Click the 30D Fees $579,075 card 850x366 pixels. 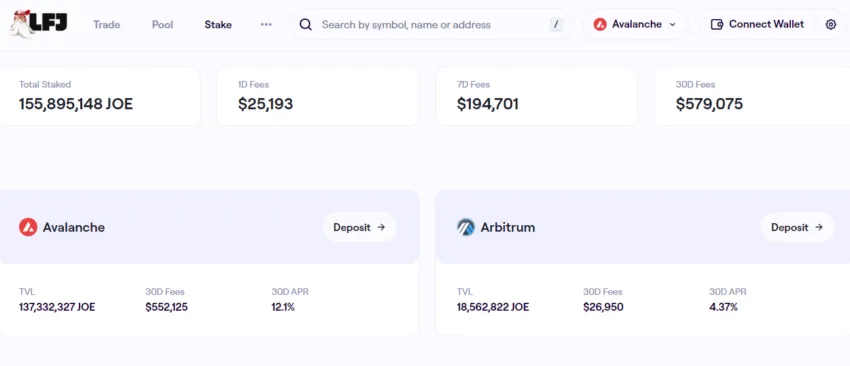(752, 97)
